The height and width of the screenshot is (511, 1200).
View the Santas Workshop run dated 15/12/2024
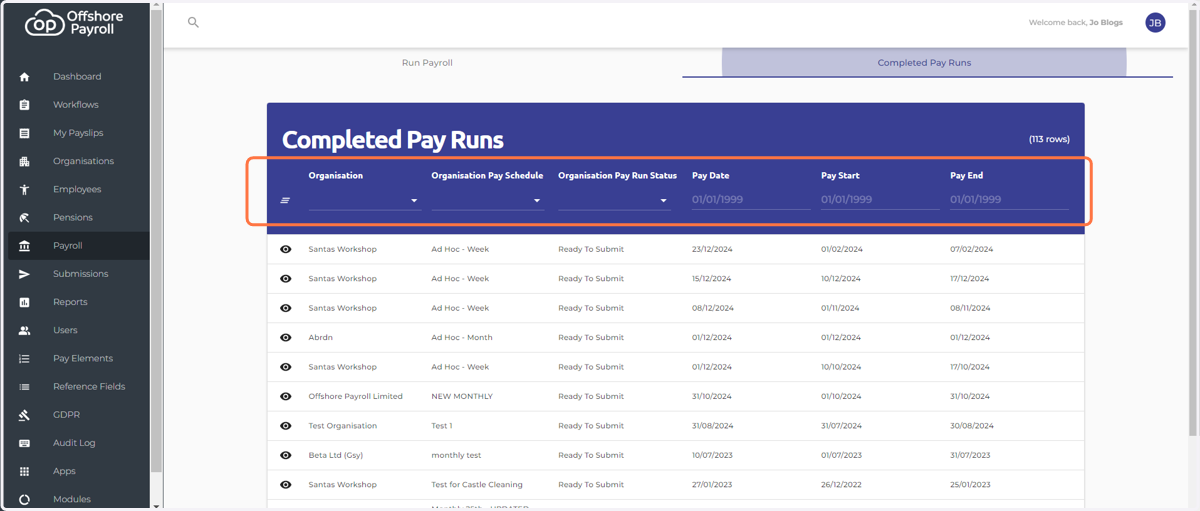[286, 279]
